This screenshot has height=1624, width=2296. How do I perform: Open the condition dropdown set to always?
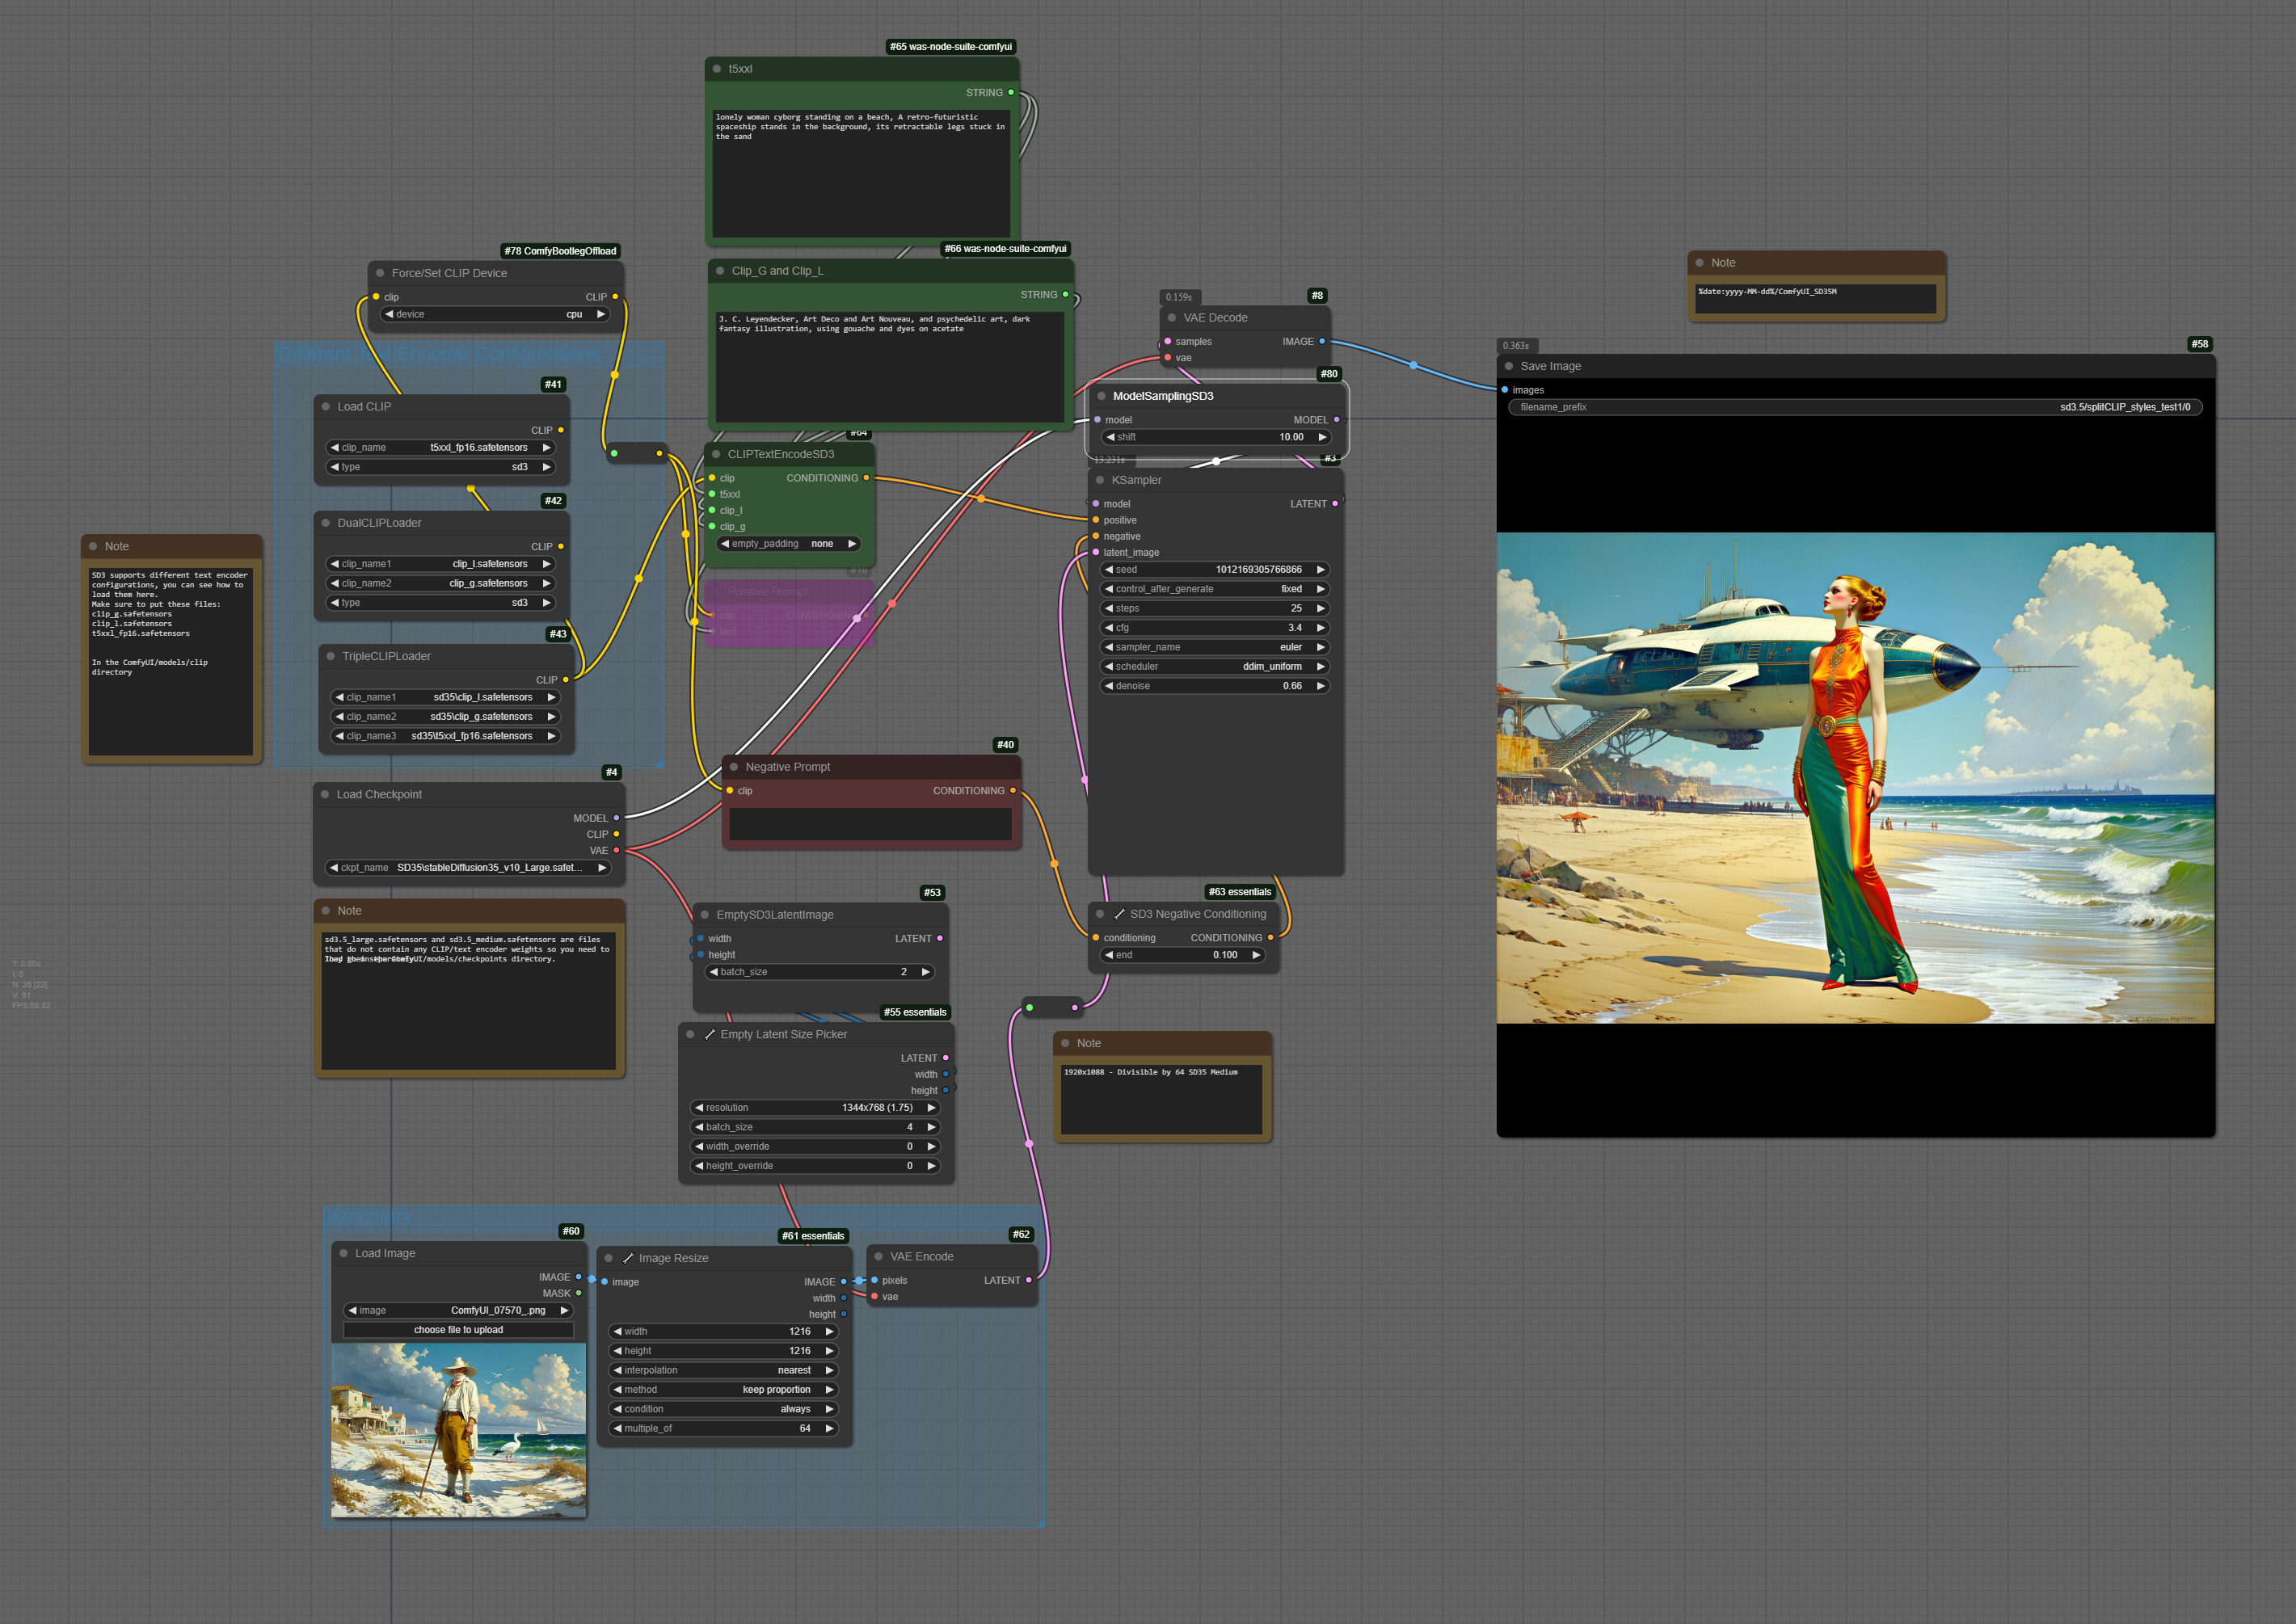[724, 1410]
